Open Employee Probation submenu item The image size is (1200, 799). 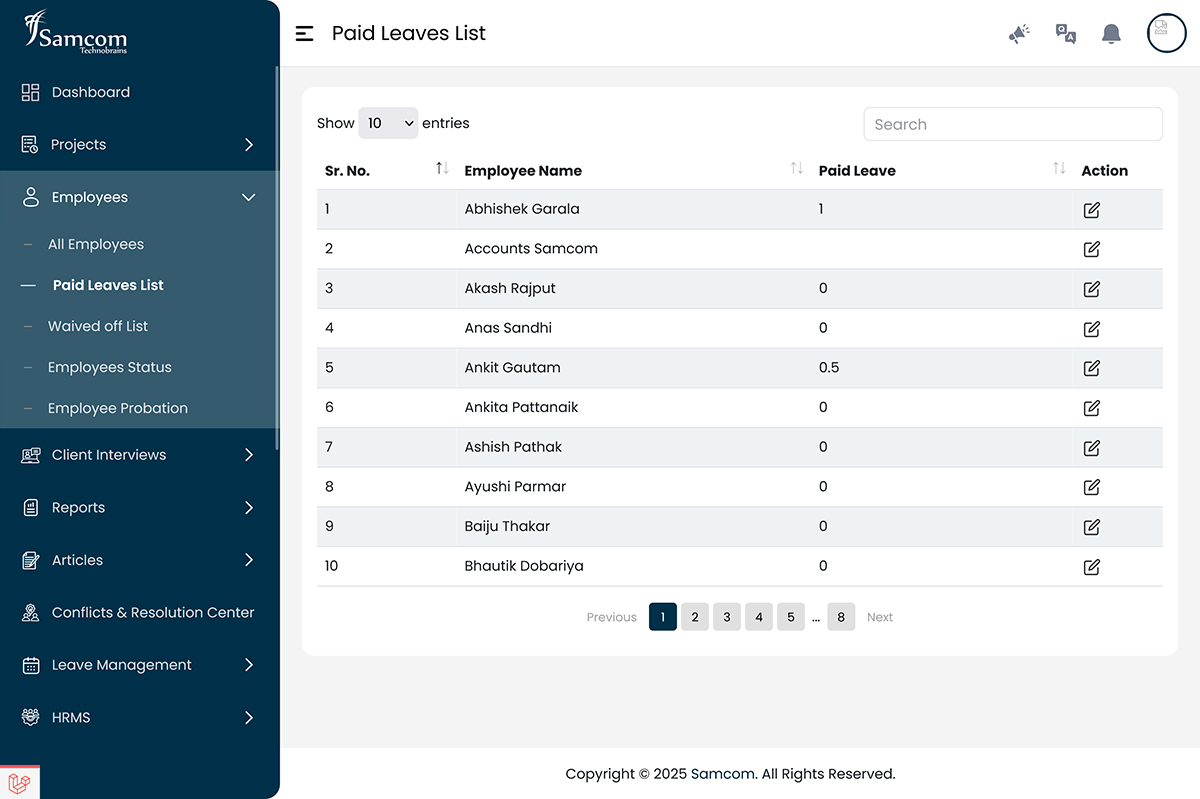pos(118,408)
